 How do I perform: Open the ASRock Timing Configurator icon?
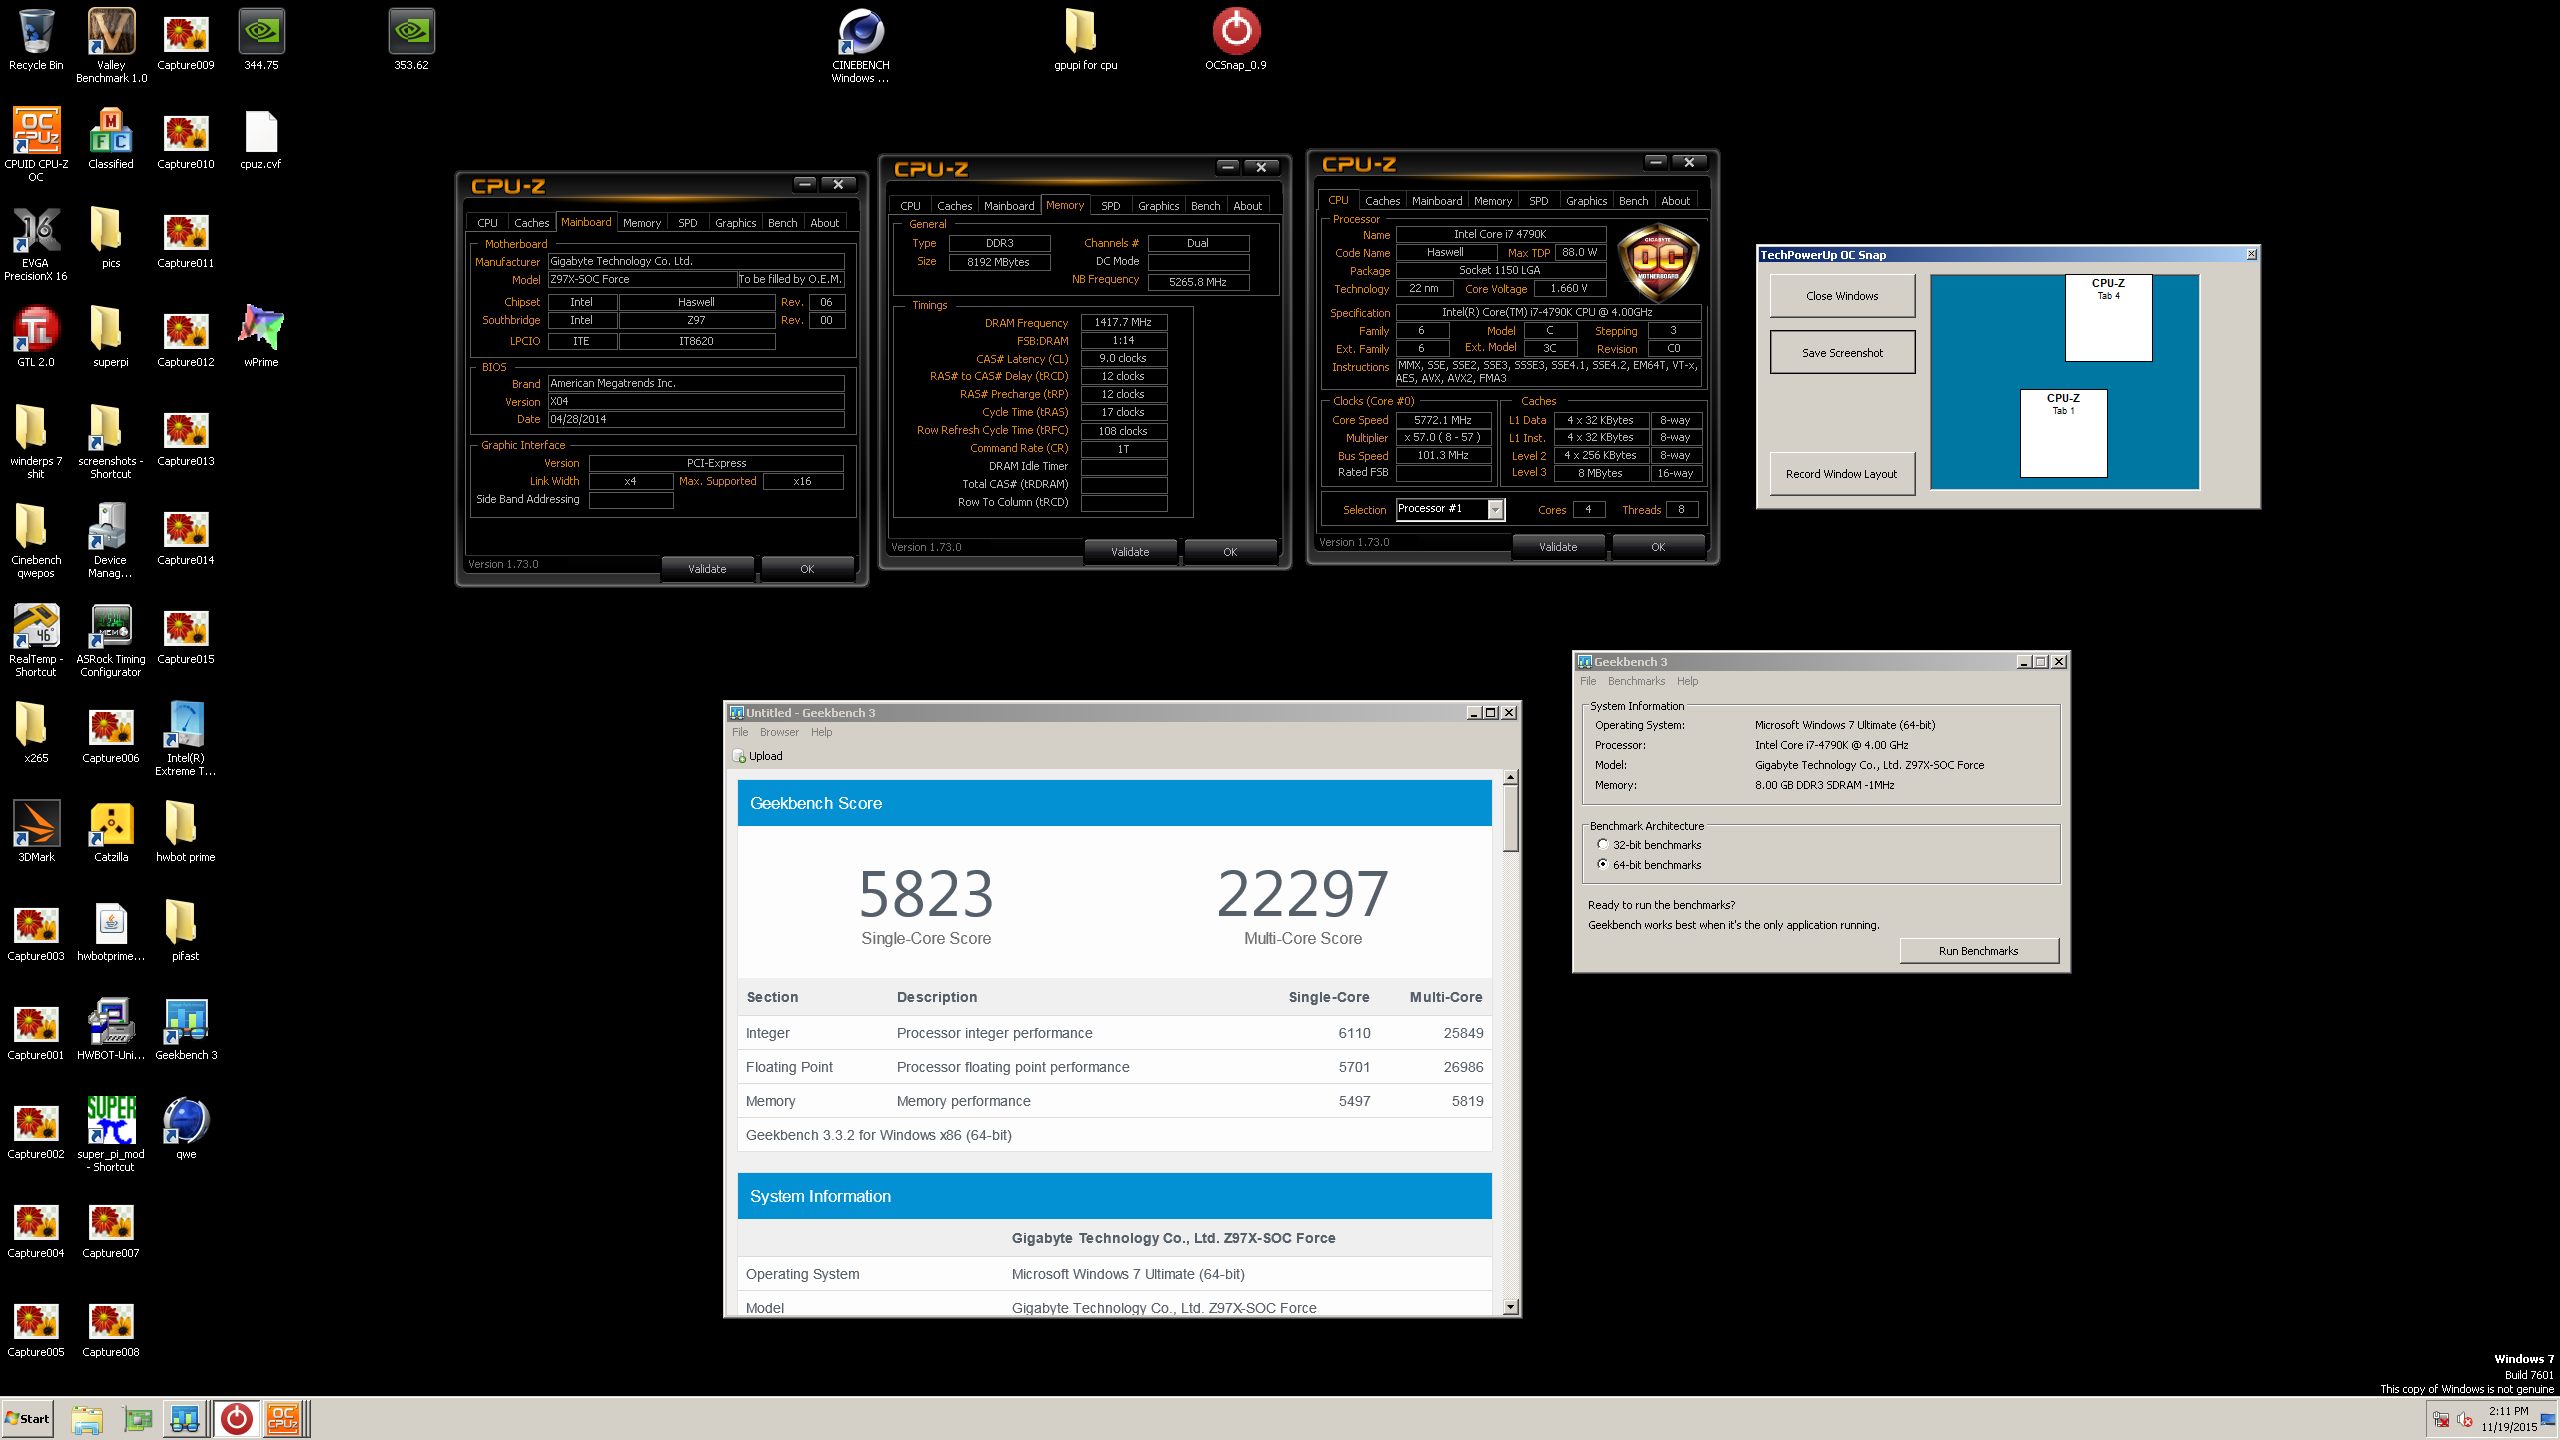pos(111,640)
